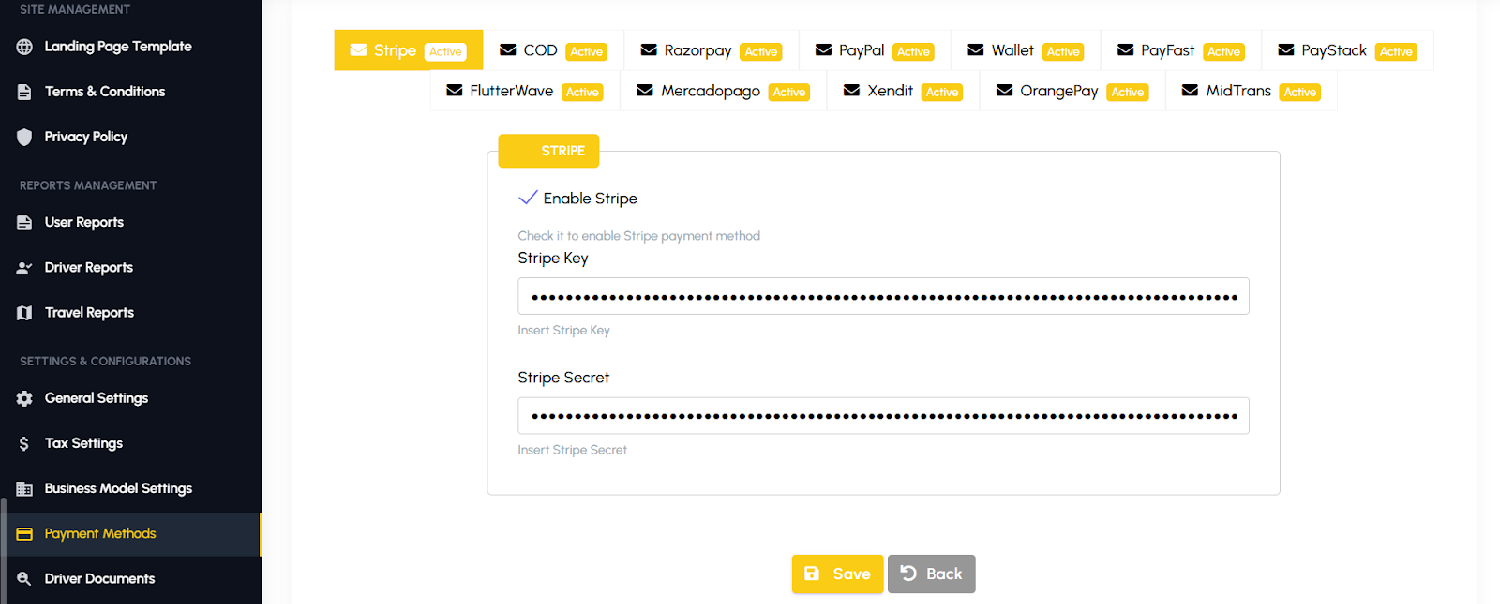Click the Driver Reports person icon
The height and width of the screenshot is (604, 1500).
click(25, 268)
